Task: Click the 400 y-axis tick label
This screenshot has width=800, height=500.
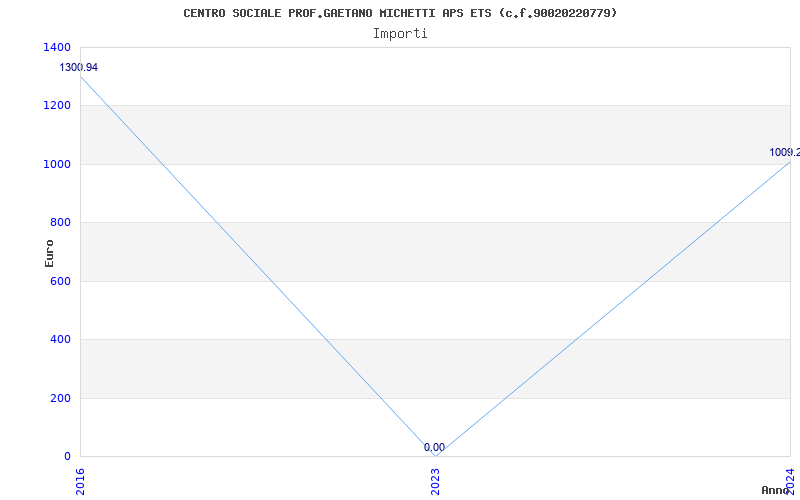Action: 60,339
